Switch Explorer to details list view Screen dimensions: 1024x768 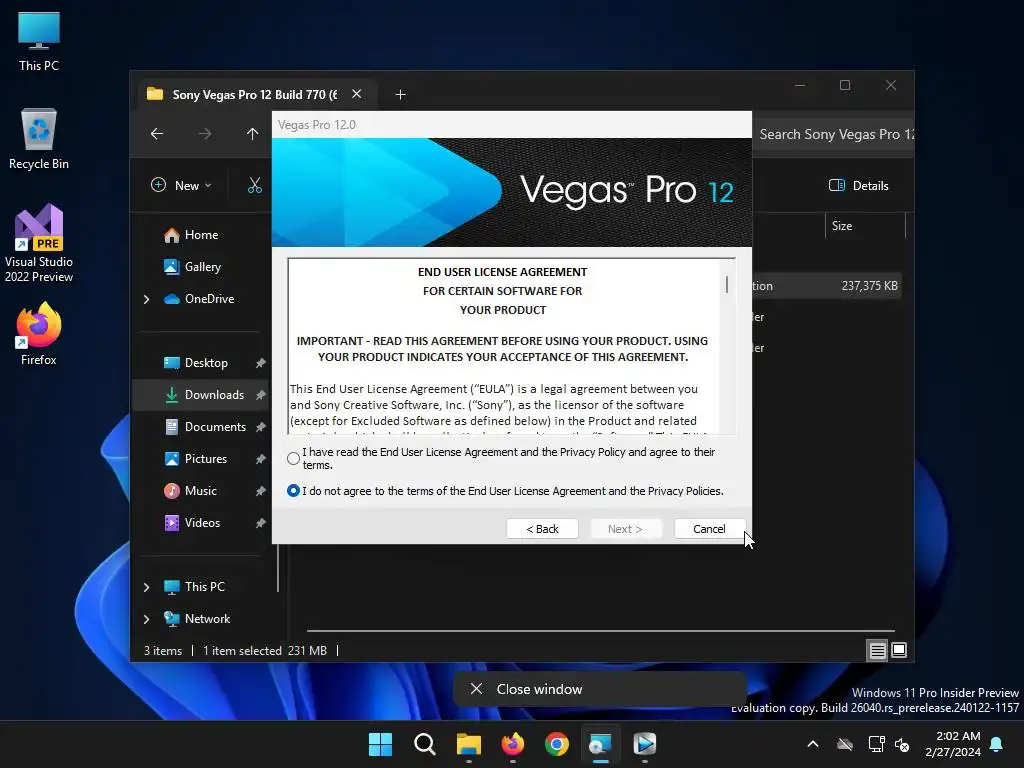[x=877, y=650]
